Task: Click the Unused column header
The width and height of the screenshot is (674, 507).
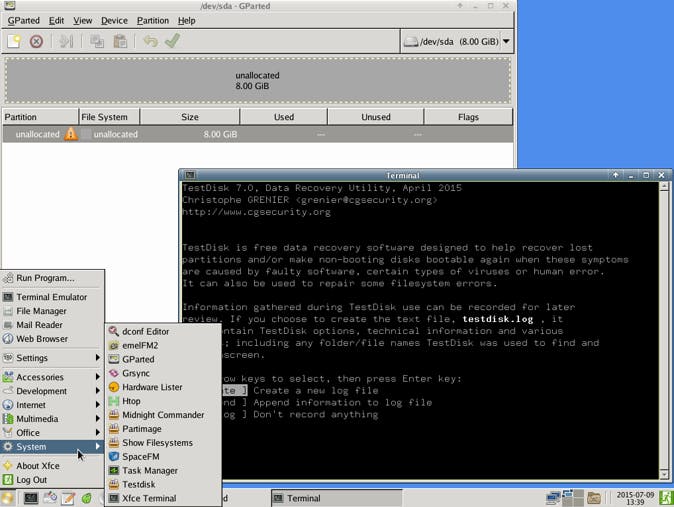Action: [376, 117]
